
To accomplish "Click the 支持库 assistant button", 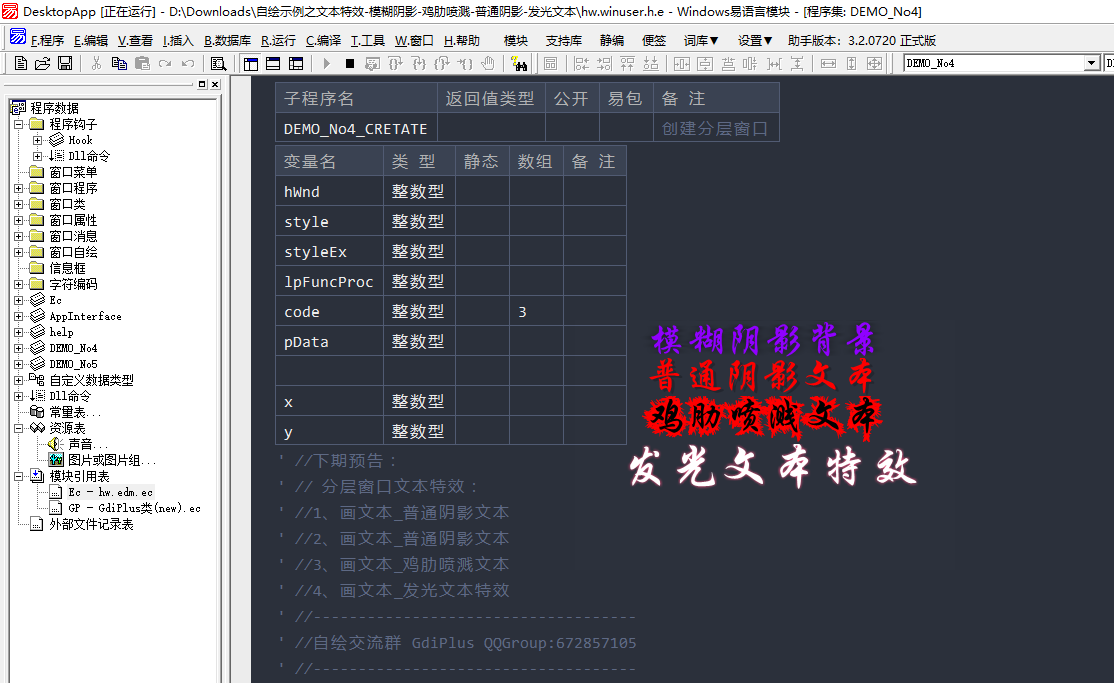I will (563, 41).
